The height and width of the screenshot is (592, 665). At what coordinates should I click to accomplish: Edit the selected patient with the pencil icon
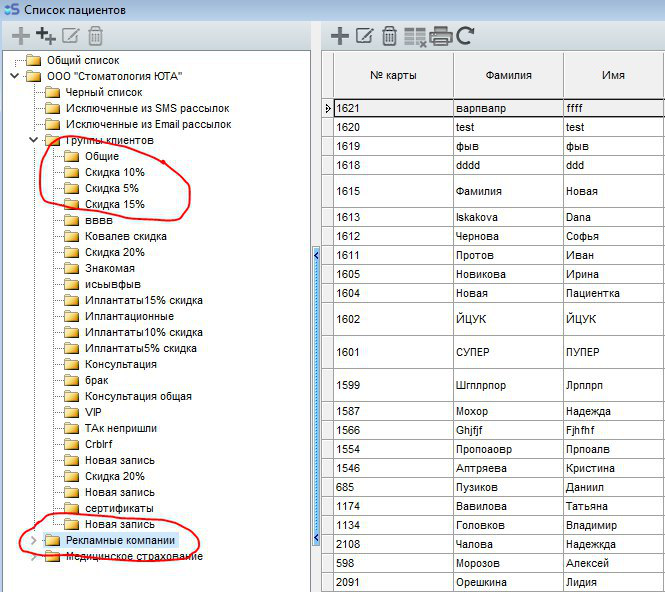365,37
